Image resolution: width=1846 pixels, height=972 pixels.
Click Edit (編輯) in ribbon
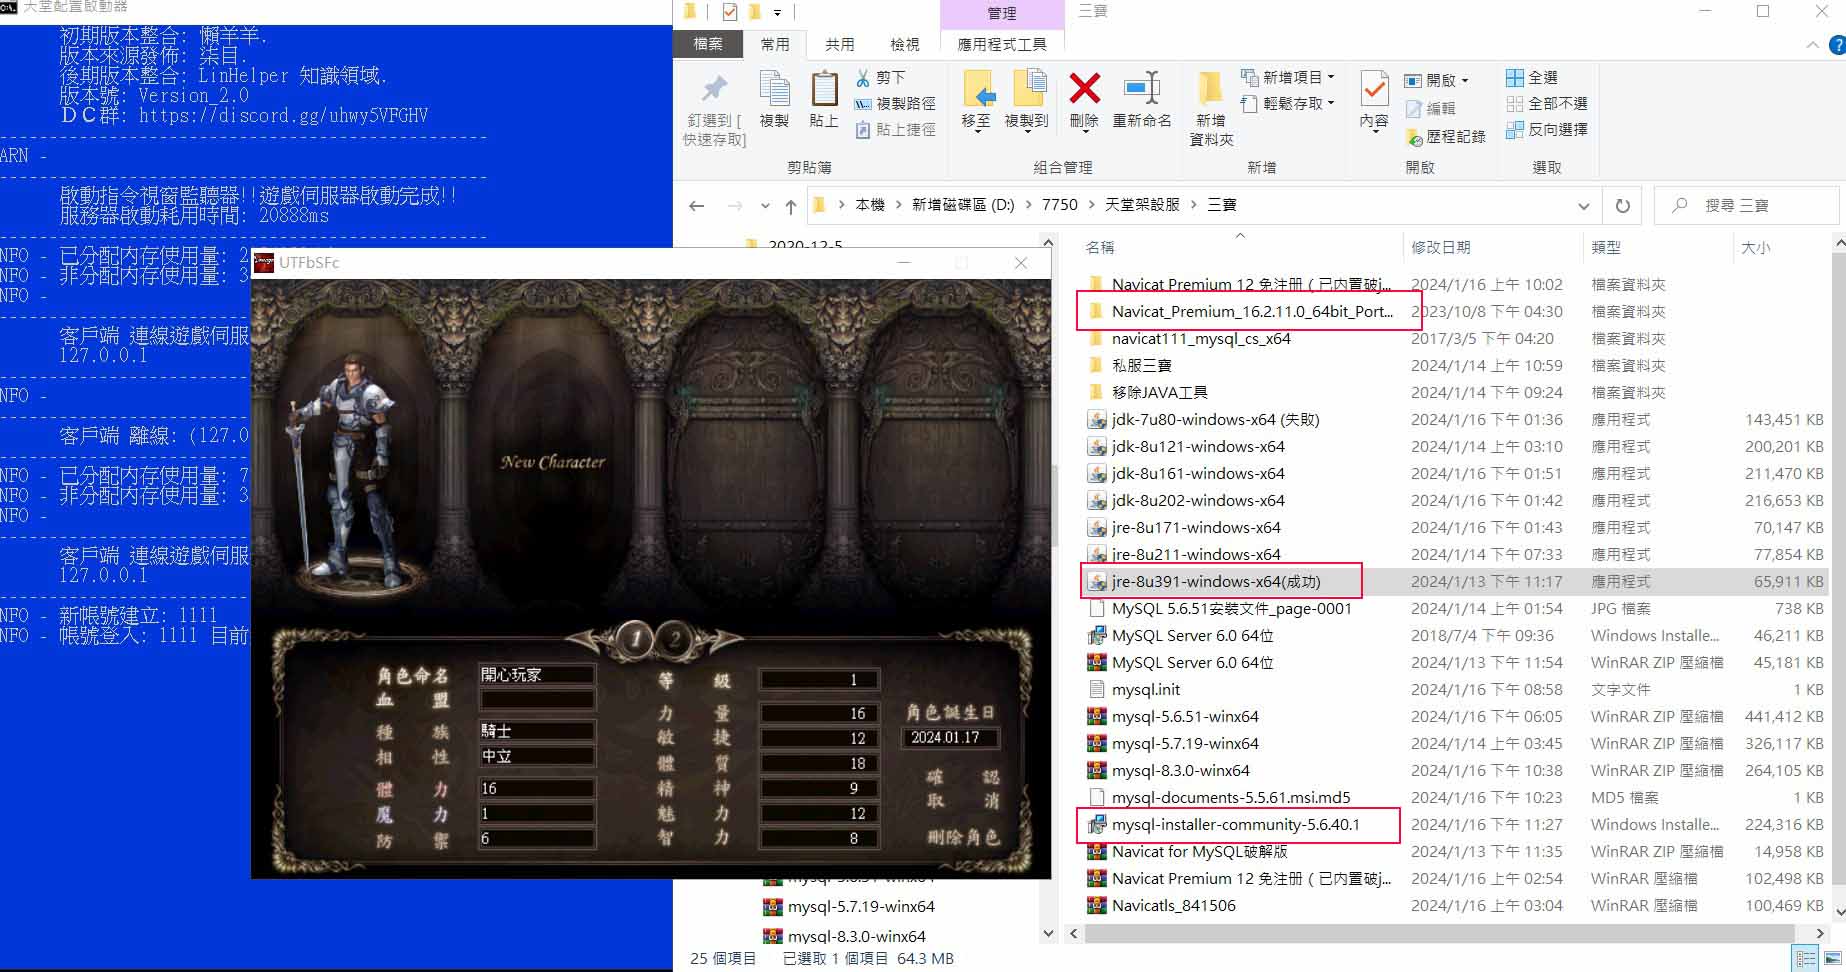(1431, 108)
